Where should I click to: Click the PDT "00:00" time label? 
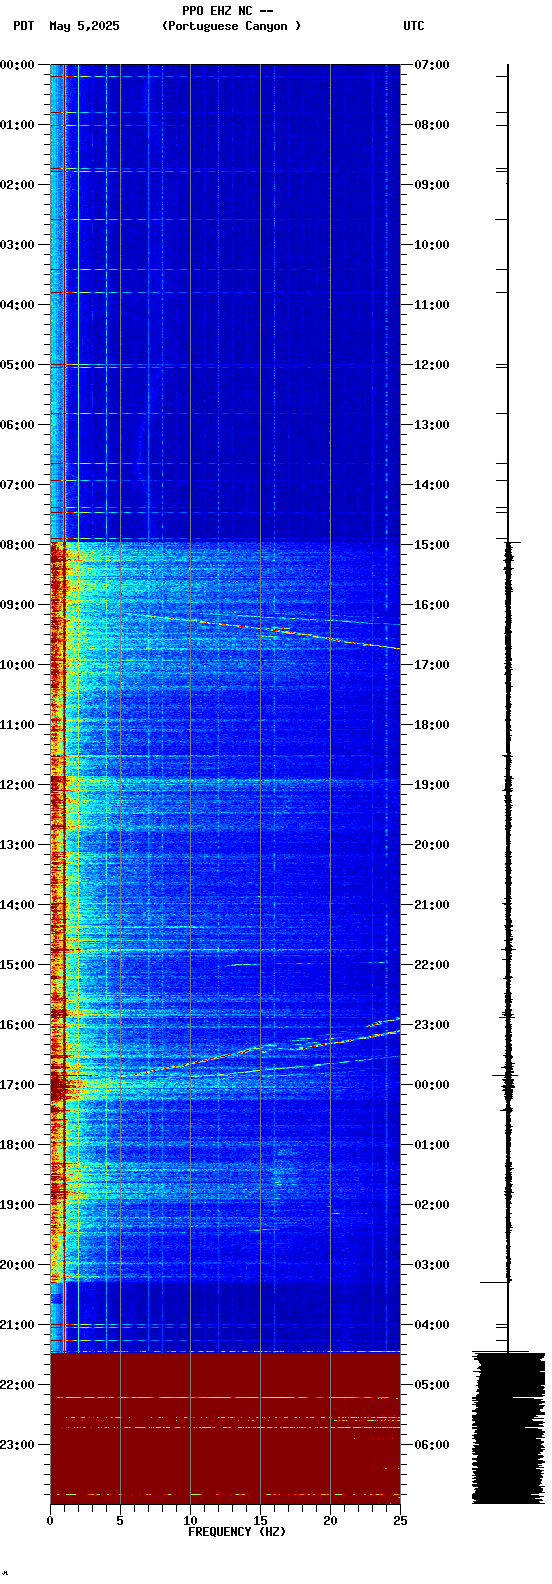pos(18,64)
